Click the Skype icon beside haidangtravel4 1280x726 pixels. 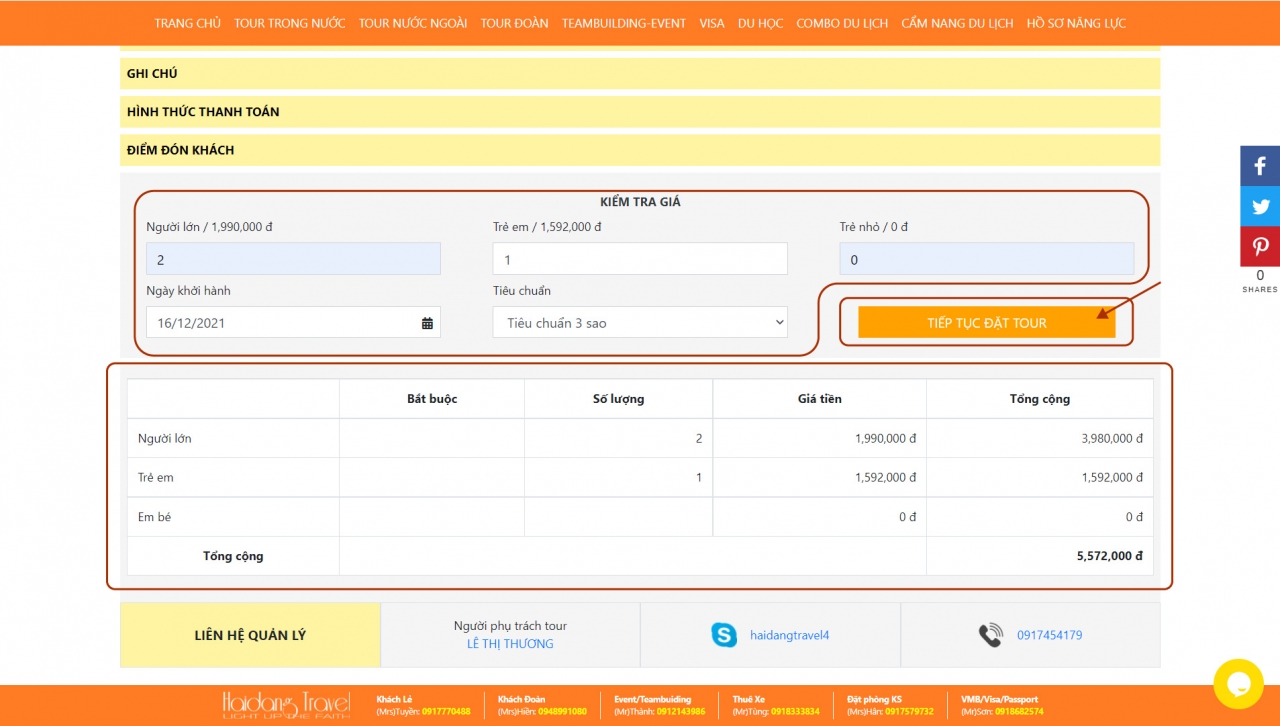tap(724, 635)
